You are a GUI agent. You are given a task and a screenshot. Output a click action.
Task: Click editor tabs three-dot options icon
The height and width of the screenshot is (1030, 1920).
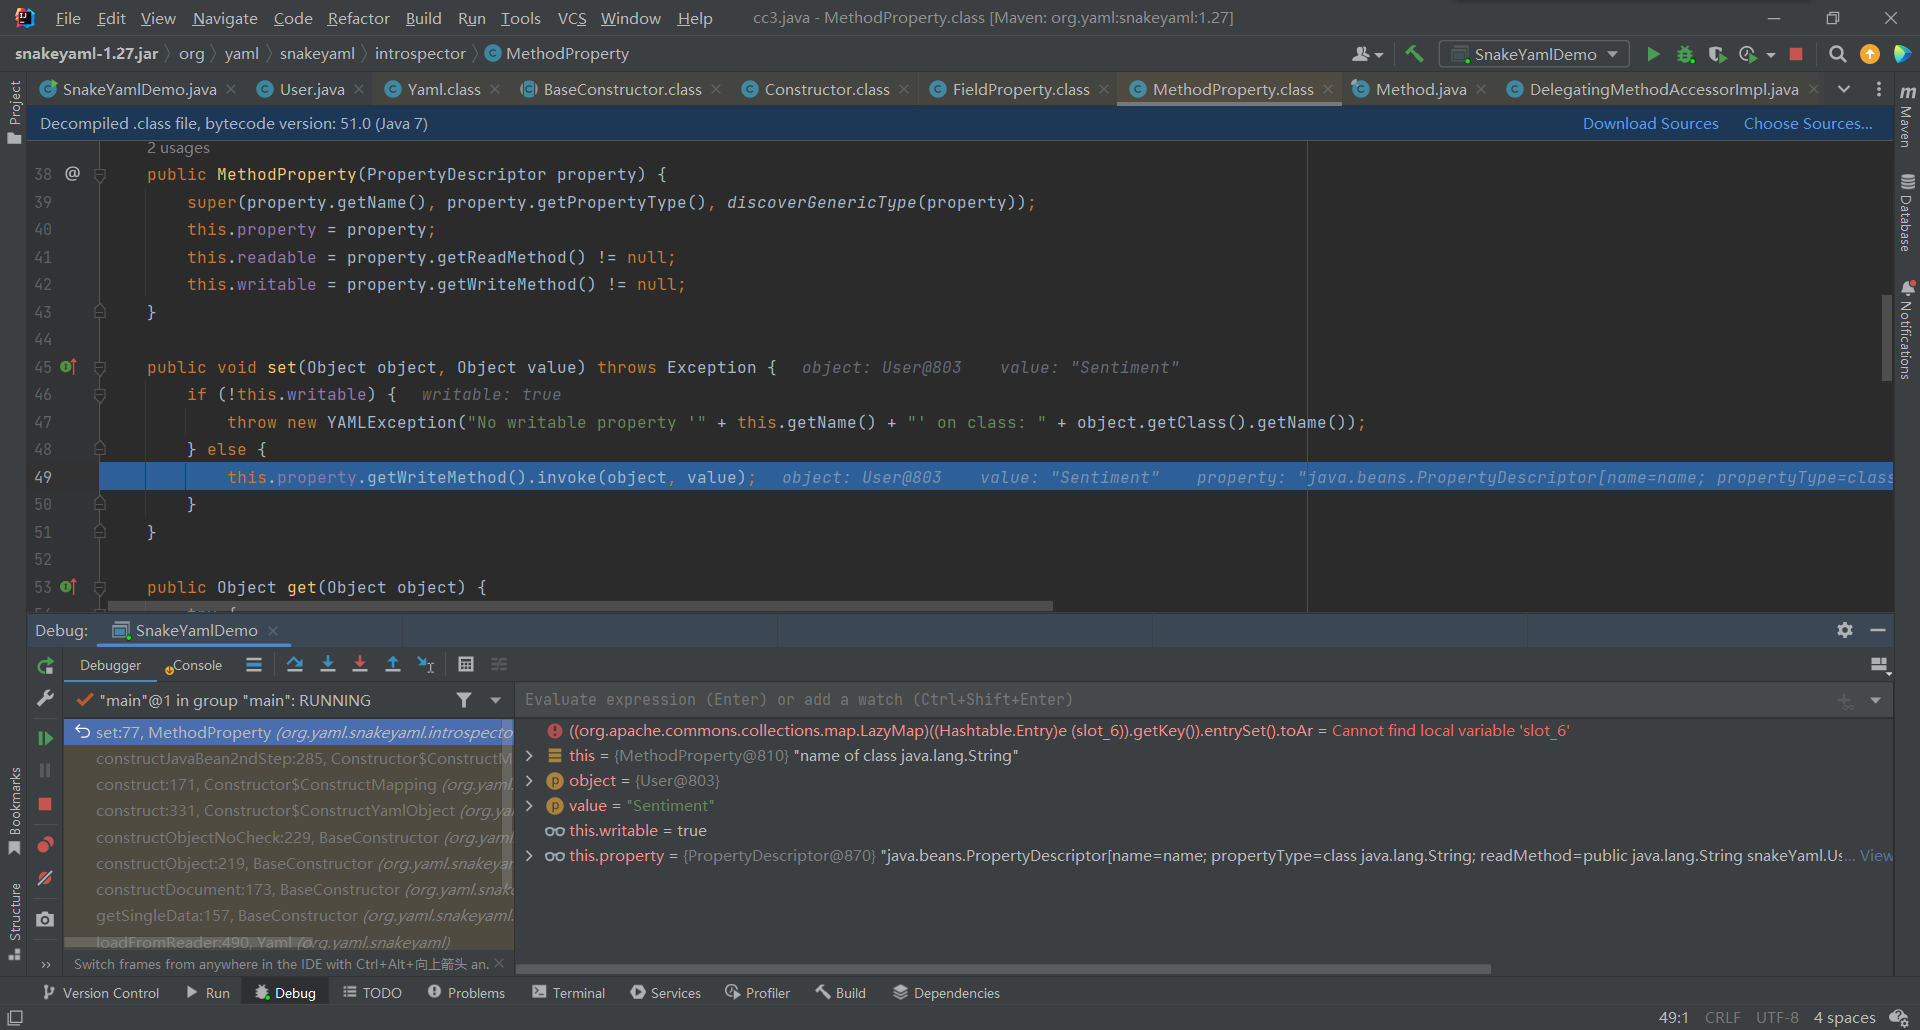pos(1879,89)
